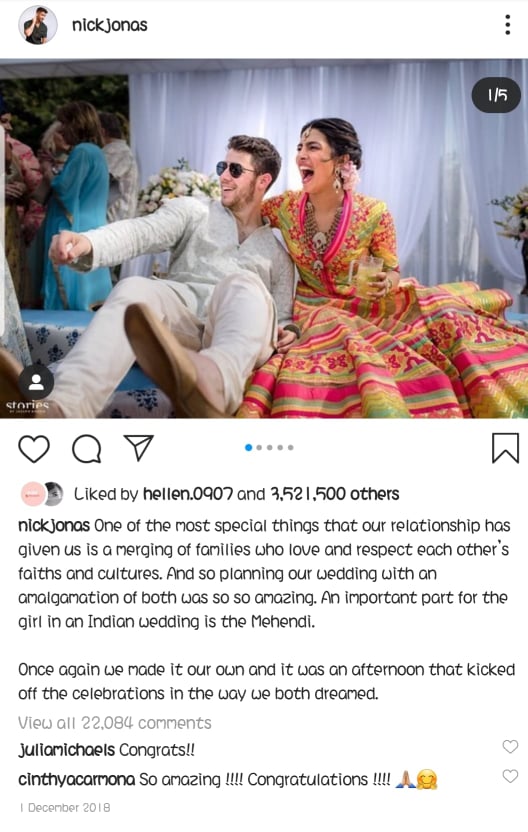Open cinthyacarmona commenter profile

pyautogui.click(x=76, y=779)
